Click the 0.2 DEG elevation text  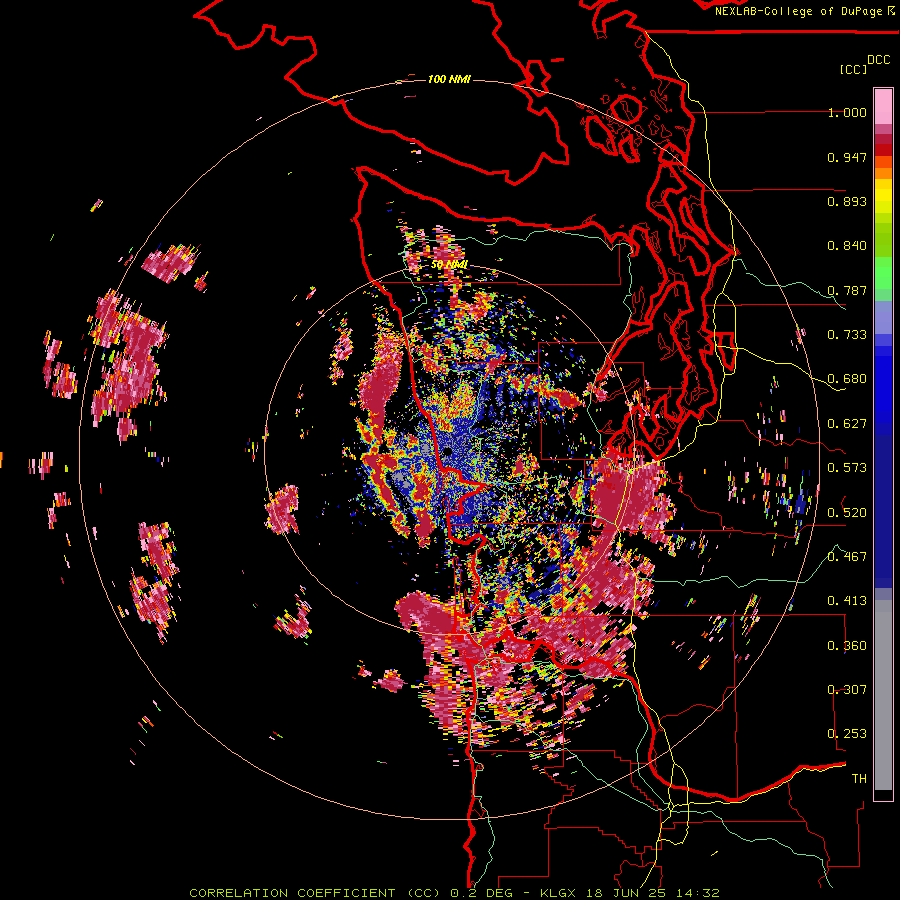coord(482,893)
